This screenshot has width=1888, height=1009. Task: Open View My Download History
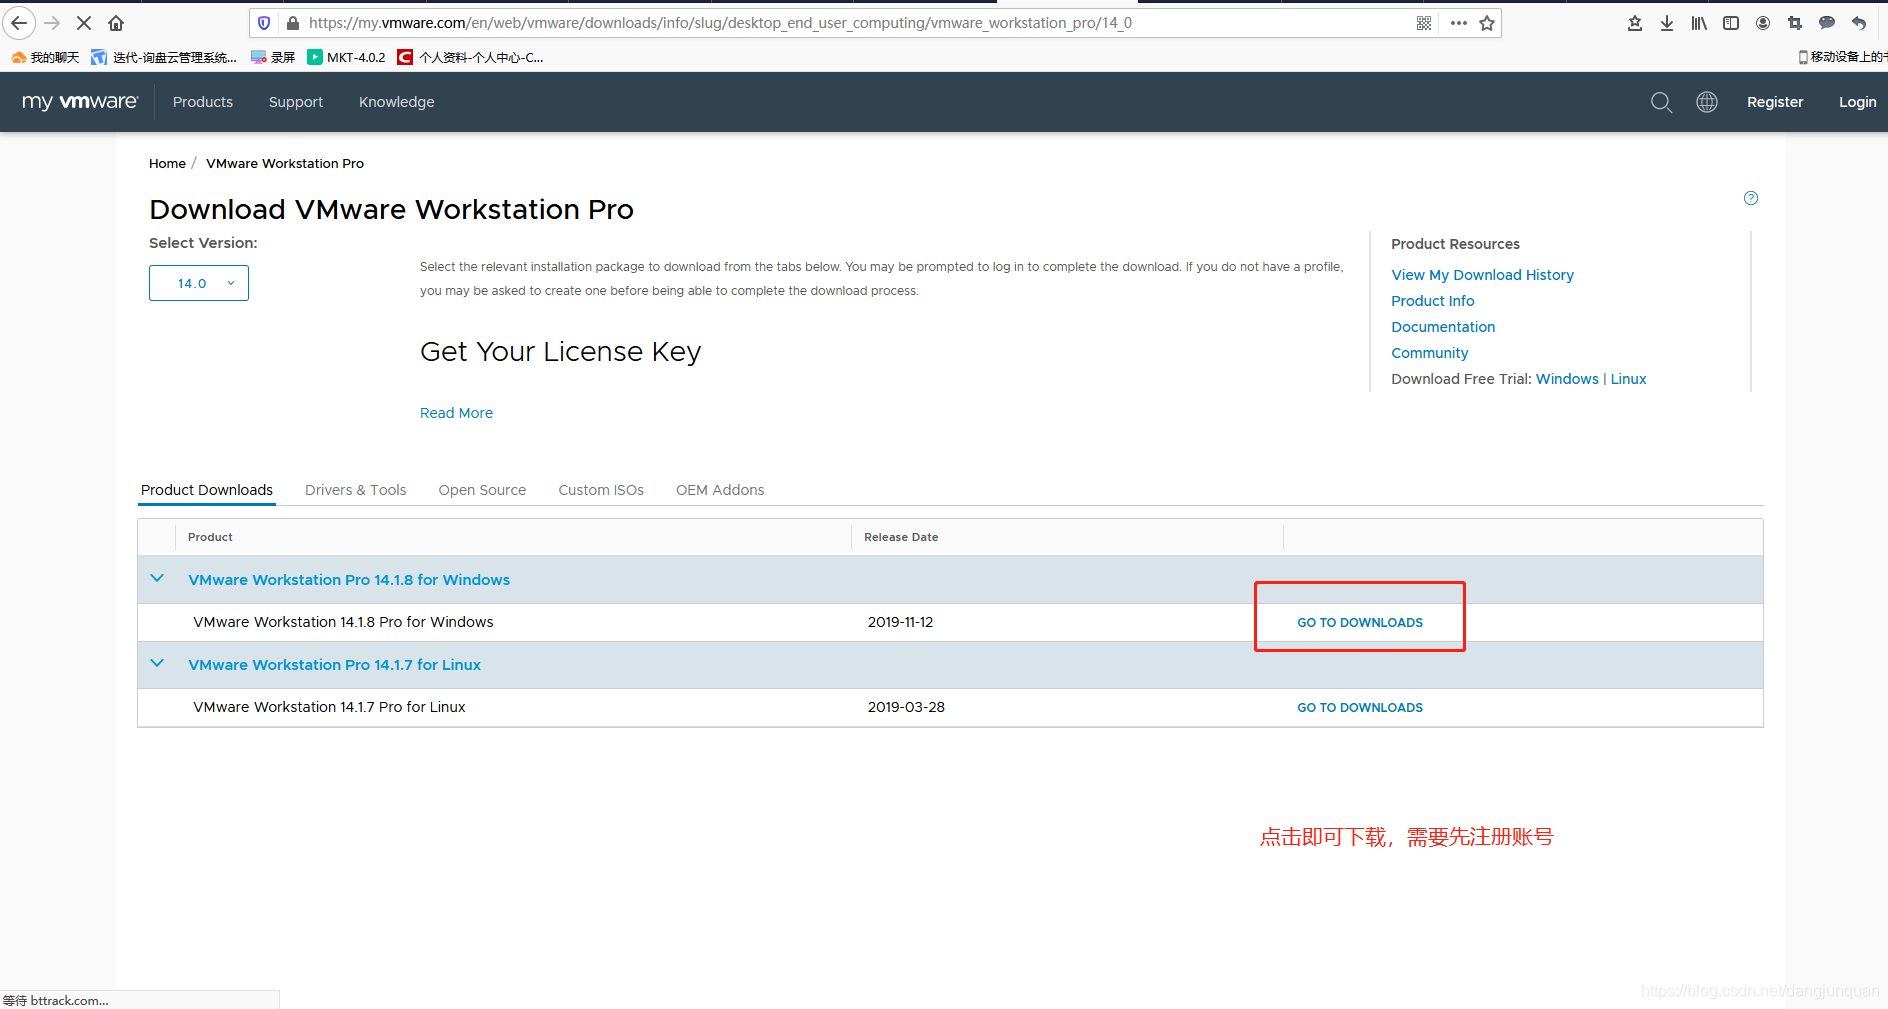[1482, 275]
